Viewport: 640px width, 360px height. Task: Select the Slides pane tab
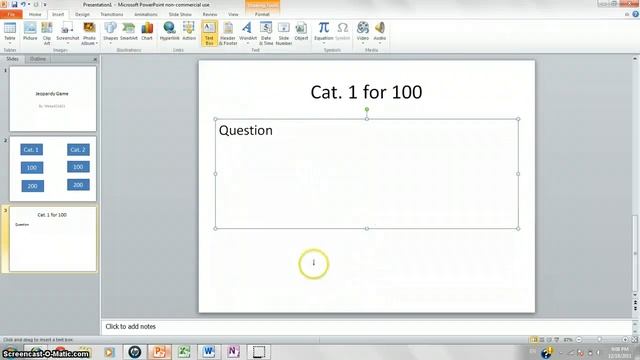pos(12,59)
